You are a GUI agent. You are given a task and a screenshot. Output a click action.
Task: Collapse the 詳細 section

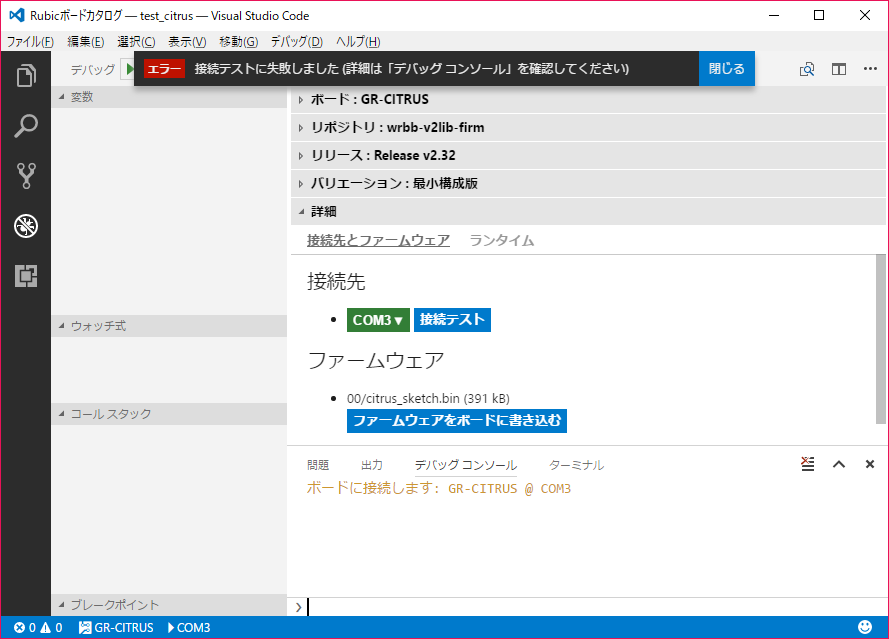pyautogui.click(x=589, y=211)
